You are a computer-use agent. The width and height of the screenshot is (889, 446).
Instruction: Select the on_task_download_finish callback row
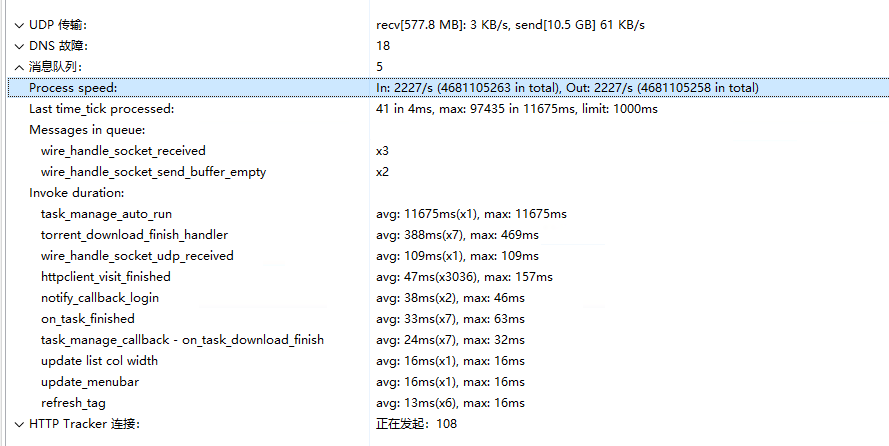(182, 340)
